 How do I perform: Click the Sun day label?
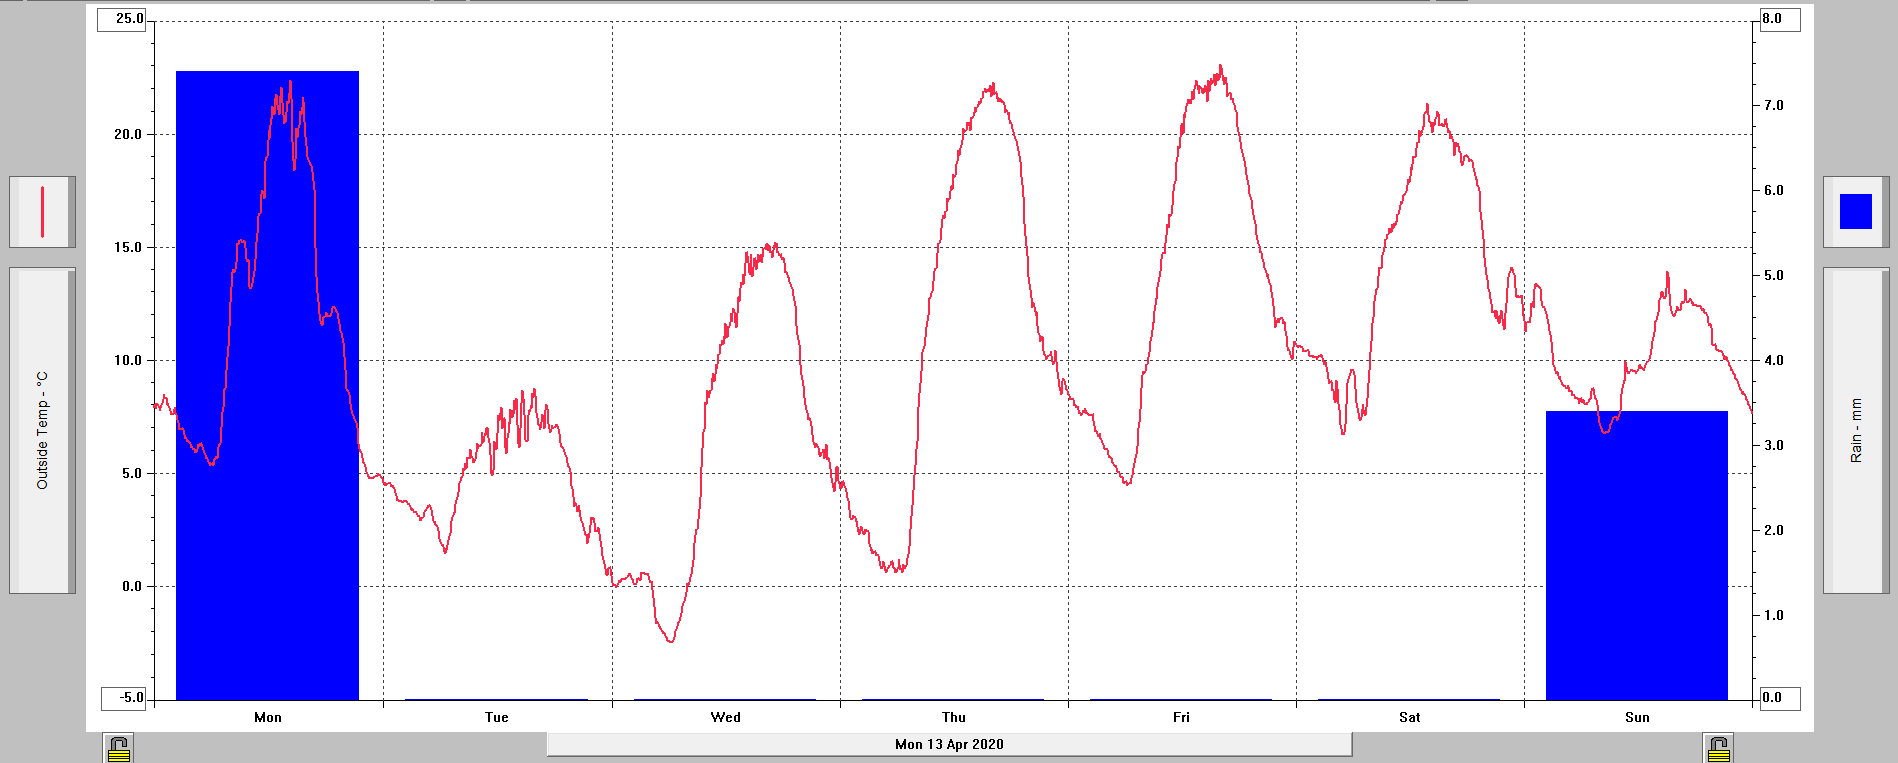point(1638,717)
